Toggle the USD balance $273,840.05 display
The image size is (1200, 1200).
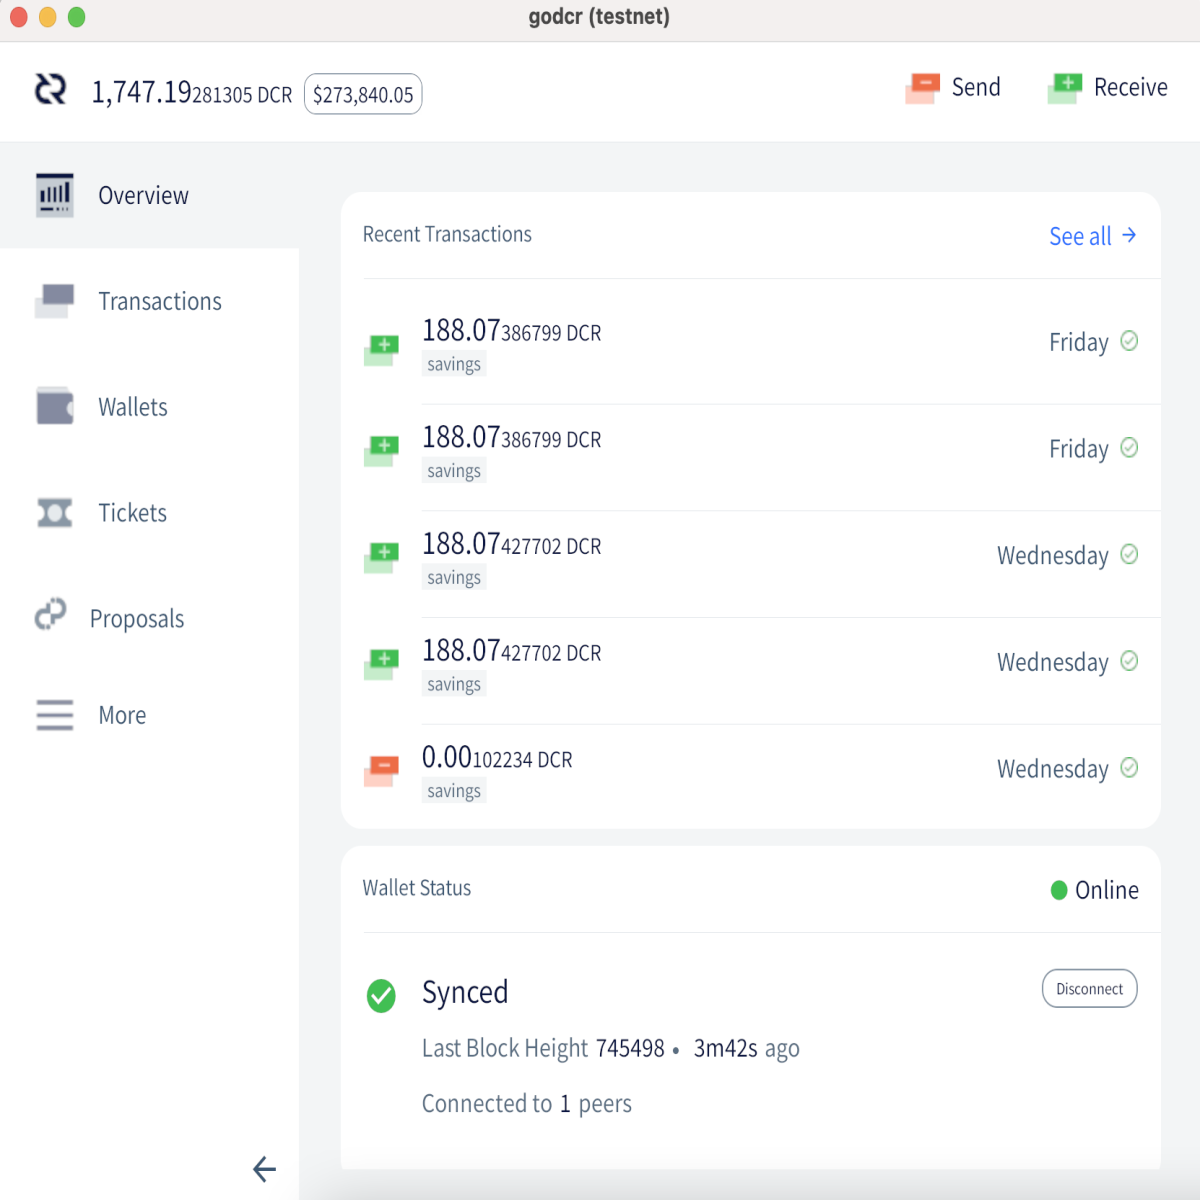click(x=363, y=94)
